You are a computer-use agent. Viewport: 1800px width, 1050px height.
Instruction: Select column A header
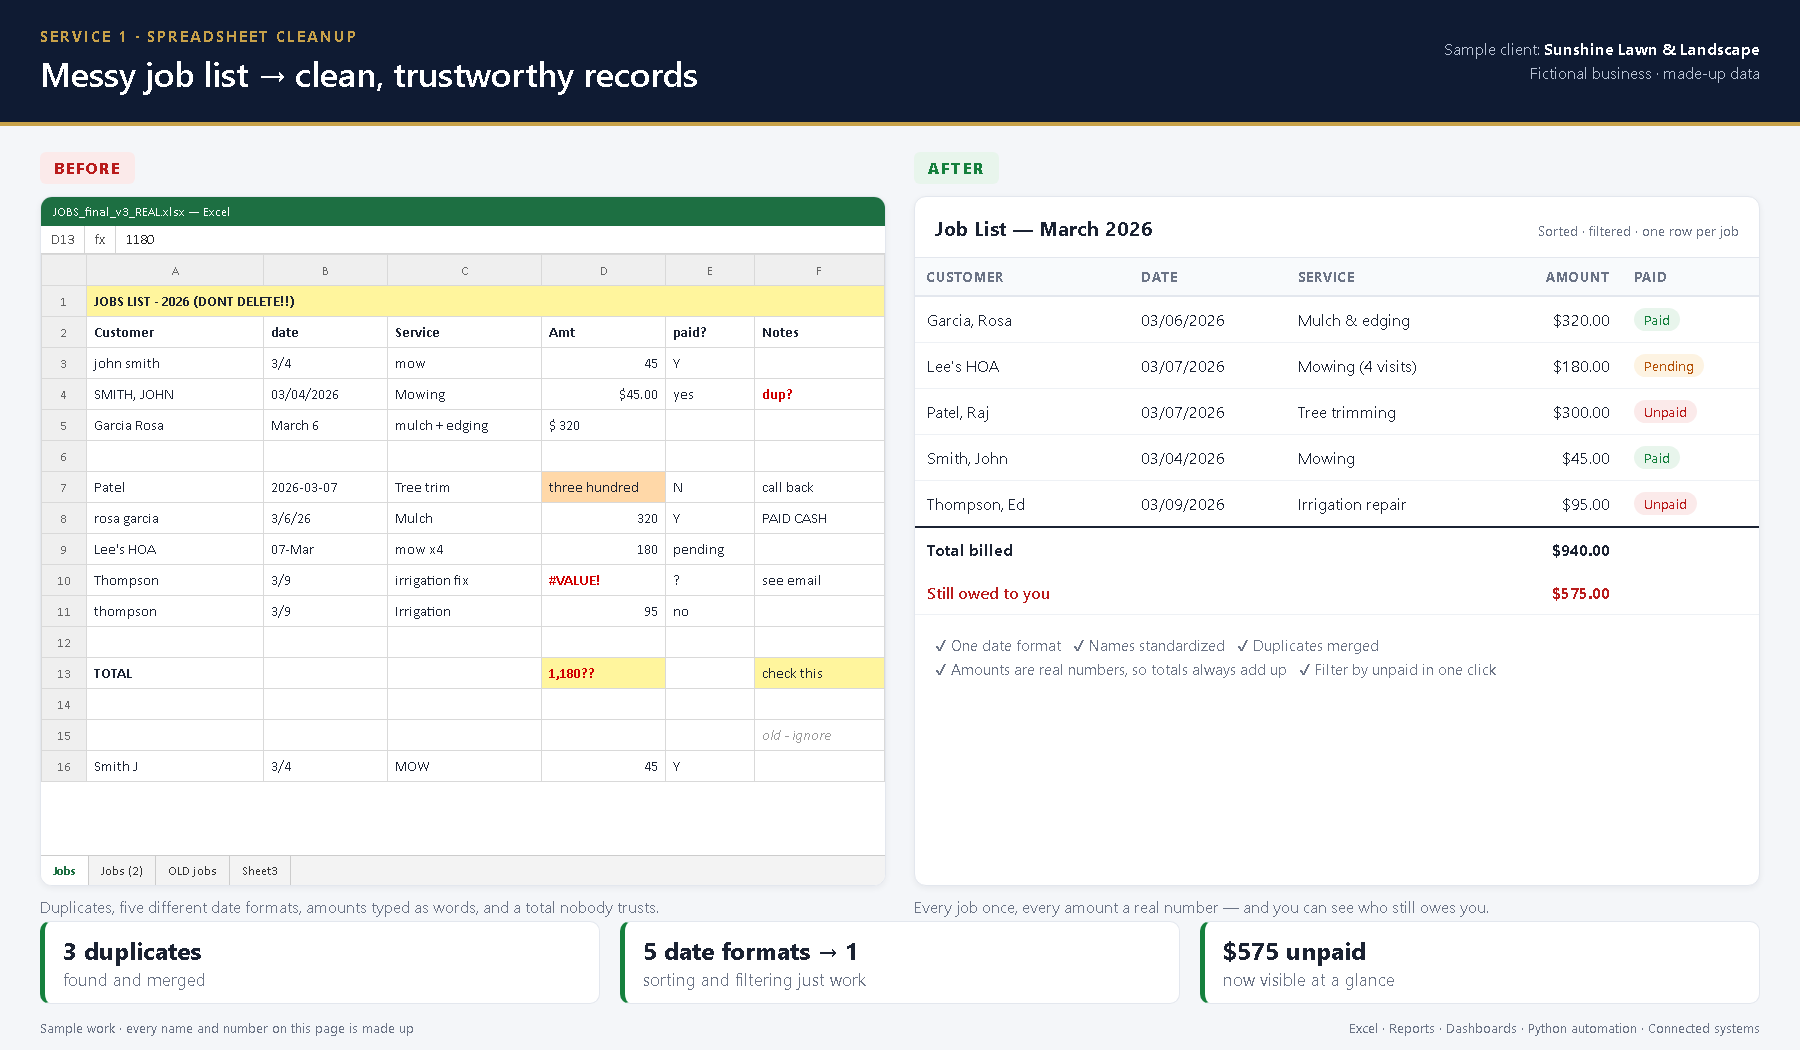(x=175, y=271)
